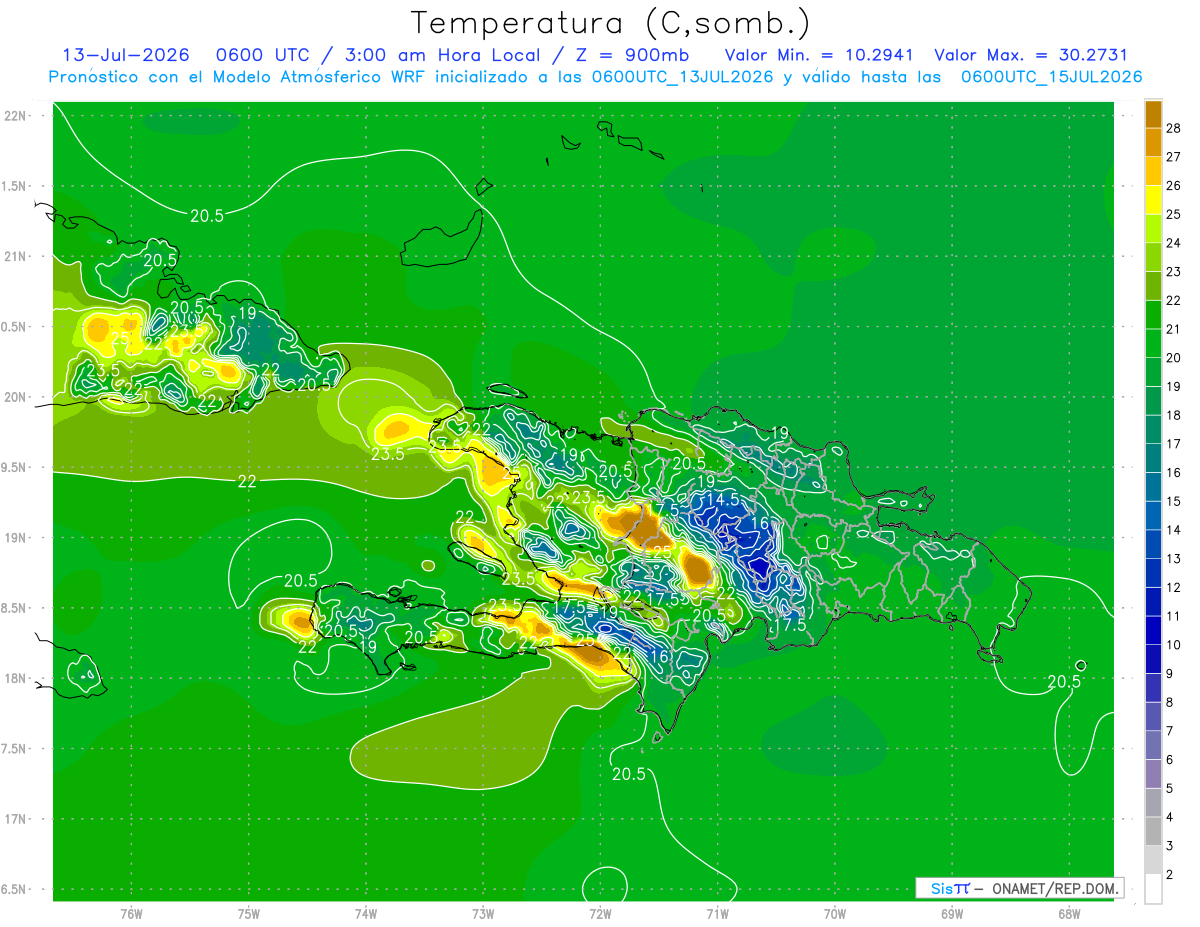
Task: Pick the teal legend swatch between 16 and 17
Action: [x=1153, y=458]
